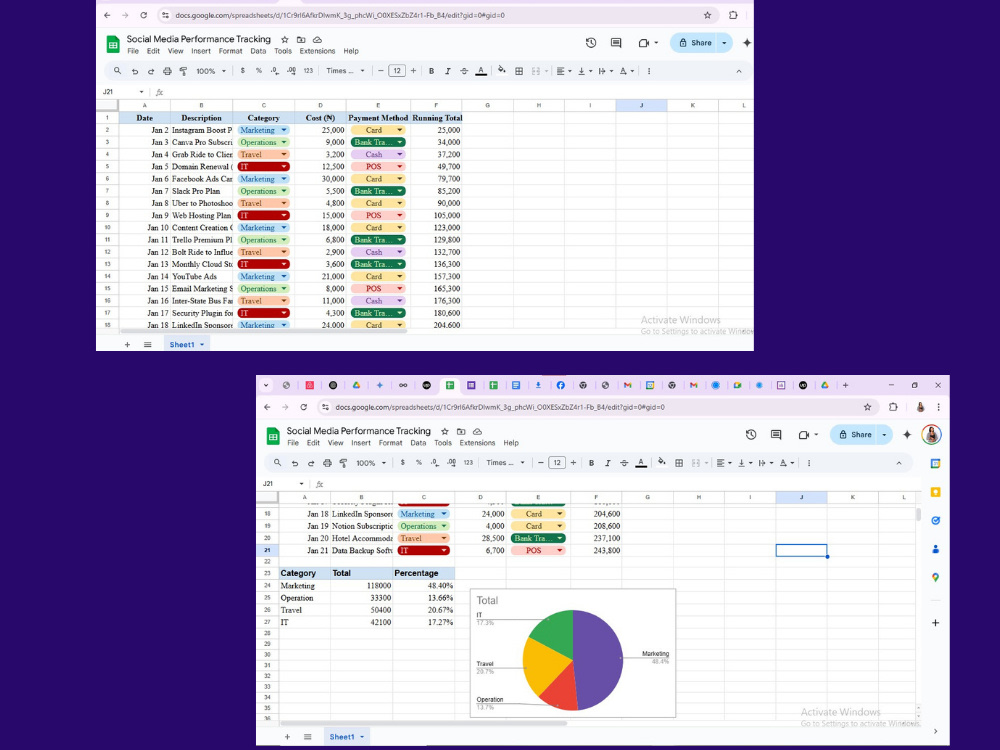Open comments icon in the upper window header
This screenshot has height=750, width=1000.
pyautogui.click(x=616, y=43)
